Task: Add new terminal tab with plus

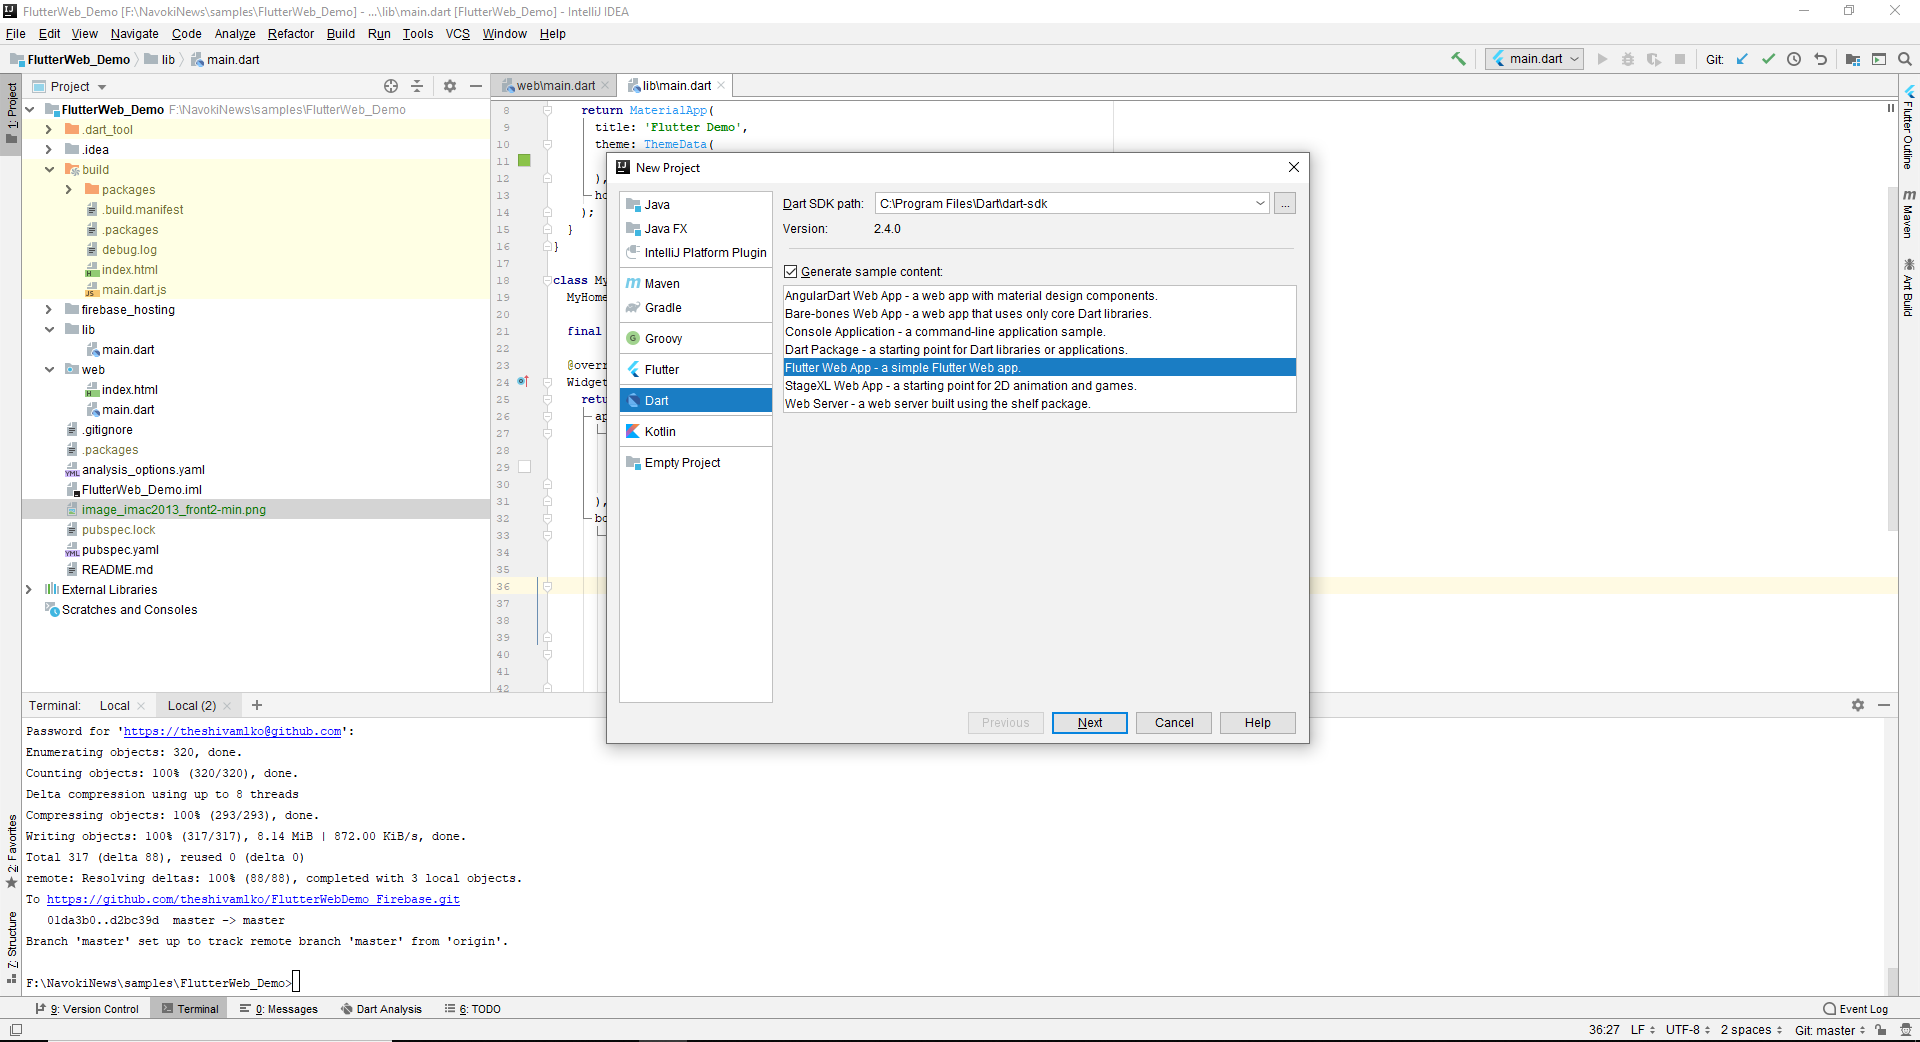Action: 257,705
